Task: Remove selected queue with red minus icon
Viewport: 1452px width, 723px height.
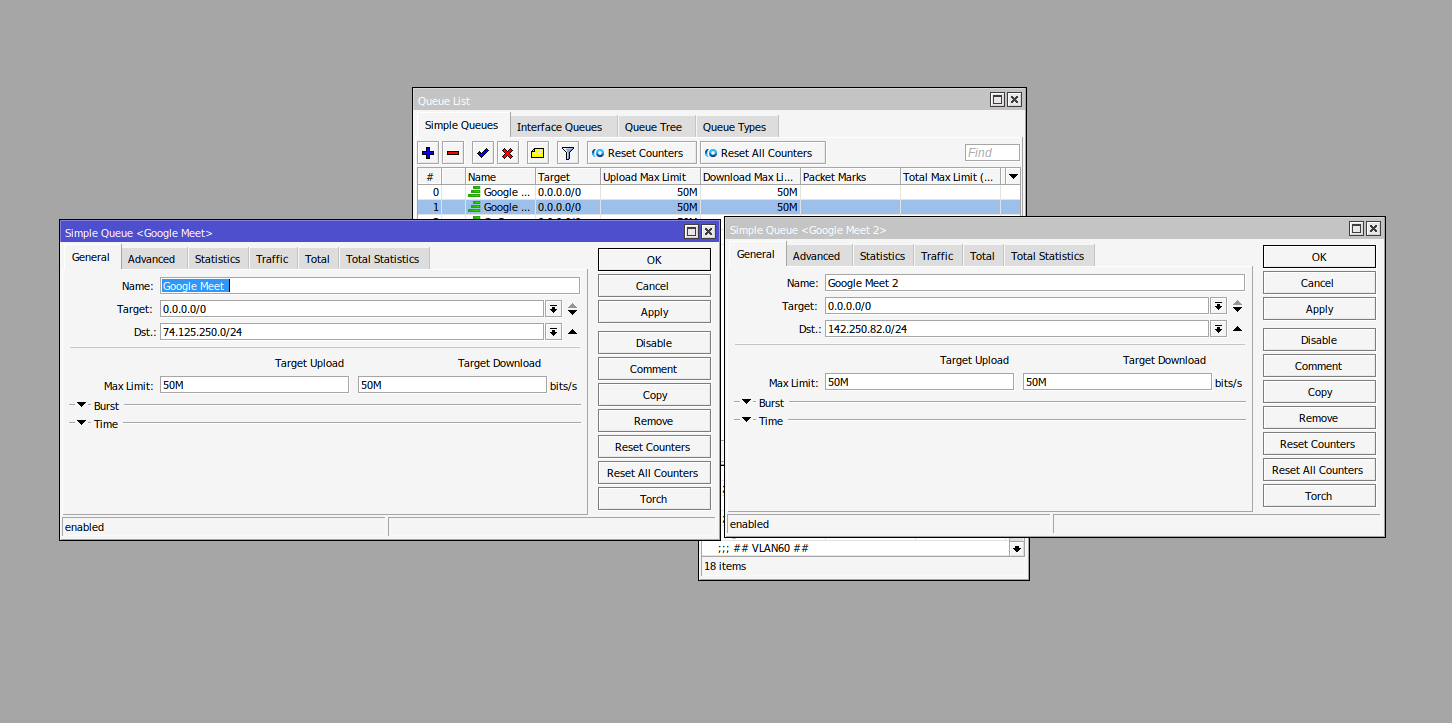Action: click(453, 153)
